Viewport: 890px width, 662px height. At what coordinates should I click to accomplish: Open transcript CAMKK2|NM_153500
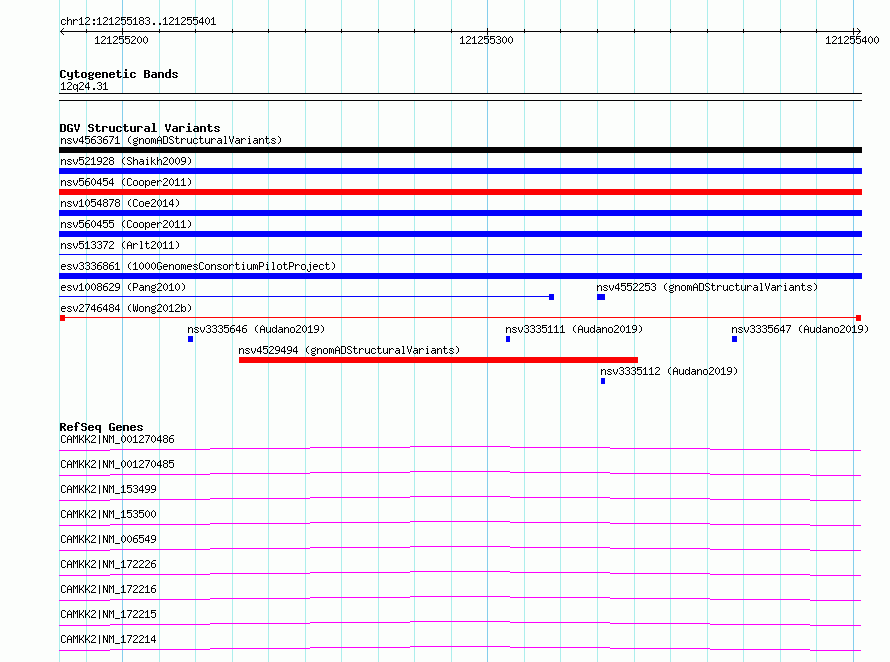point(108,514)
